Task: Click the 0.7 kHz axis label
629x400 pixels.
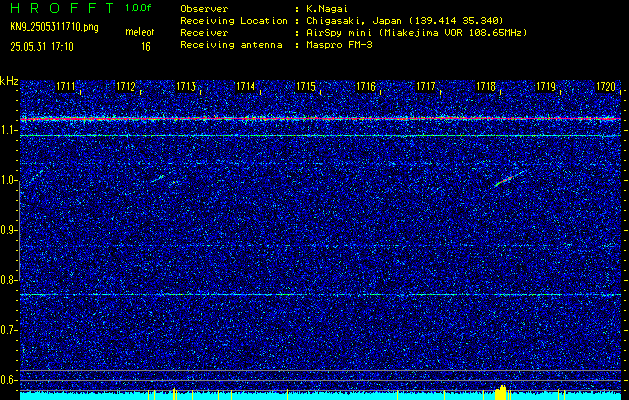Action: coord(8,330)
